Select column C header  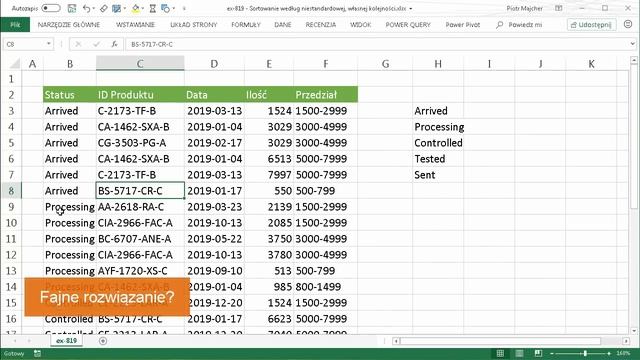(x=140, y=64)
